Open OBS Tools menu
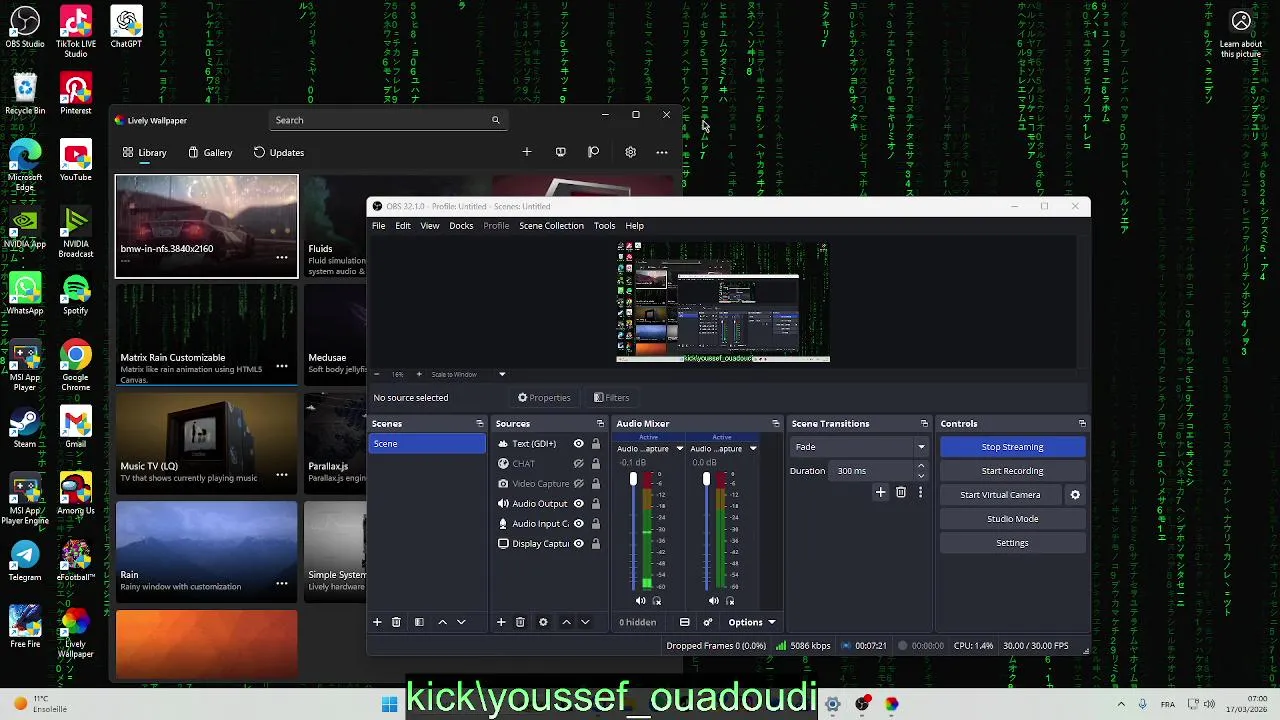1280x720 pixels. pyautogui.click(x=604, y=226)
